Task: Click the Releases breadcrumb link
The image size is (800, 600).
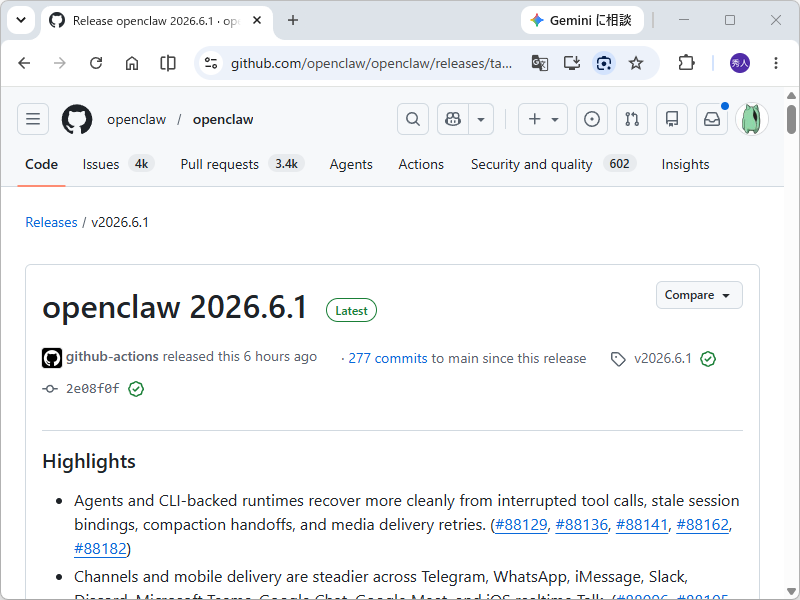Action: (x=52, y=222)
